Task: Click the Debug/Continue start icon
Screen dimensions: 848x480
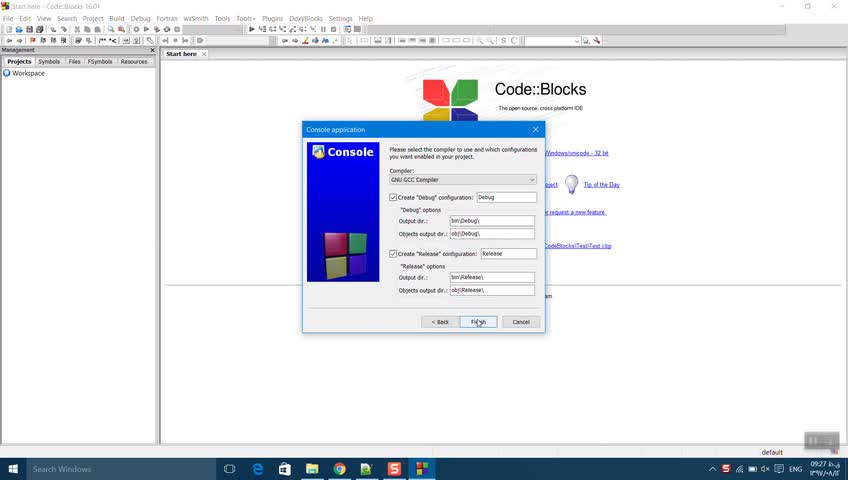Action: (251, 29)
